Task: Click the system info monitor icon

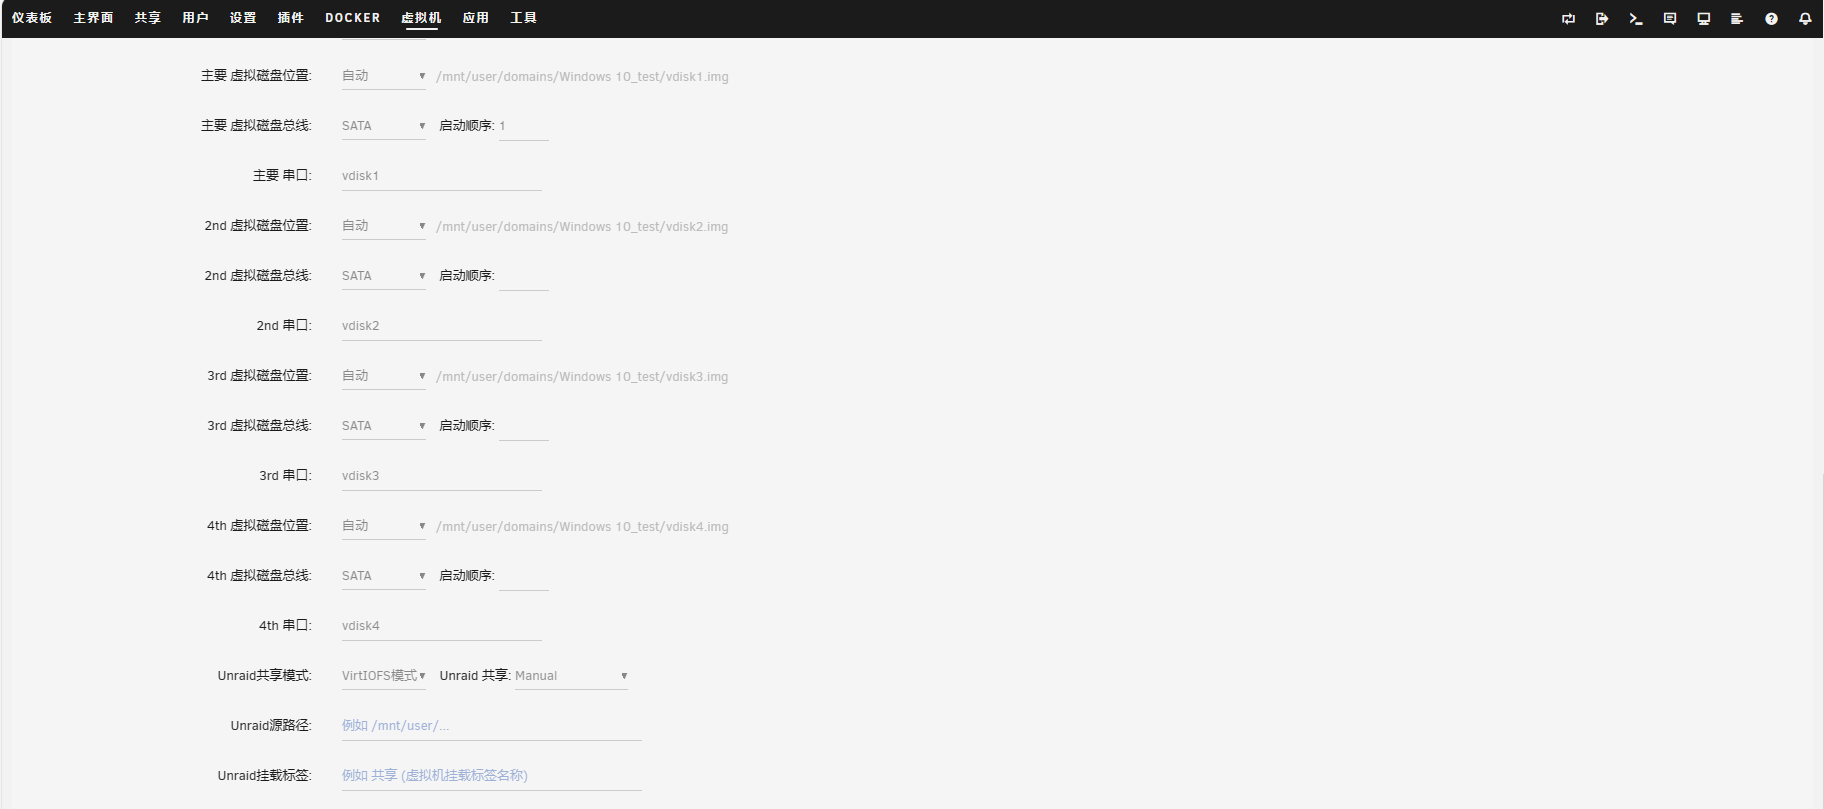Action: point(1704,18)
